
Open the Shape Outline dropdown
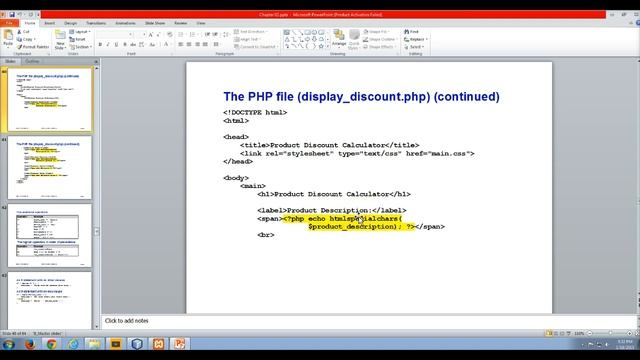[380, 39]
